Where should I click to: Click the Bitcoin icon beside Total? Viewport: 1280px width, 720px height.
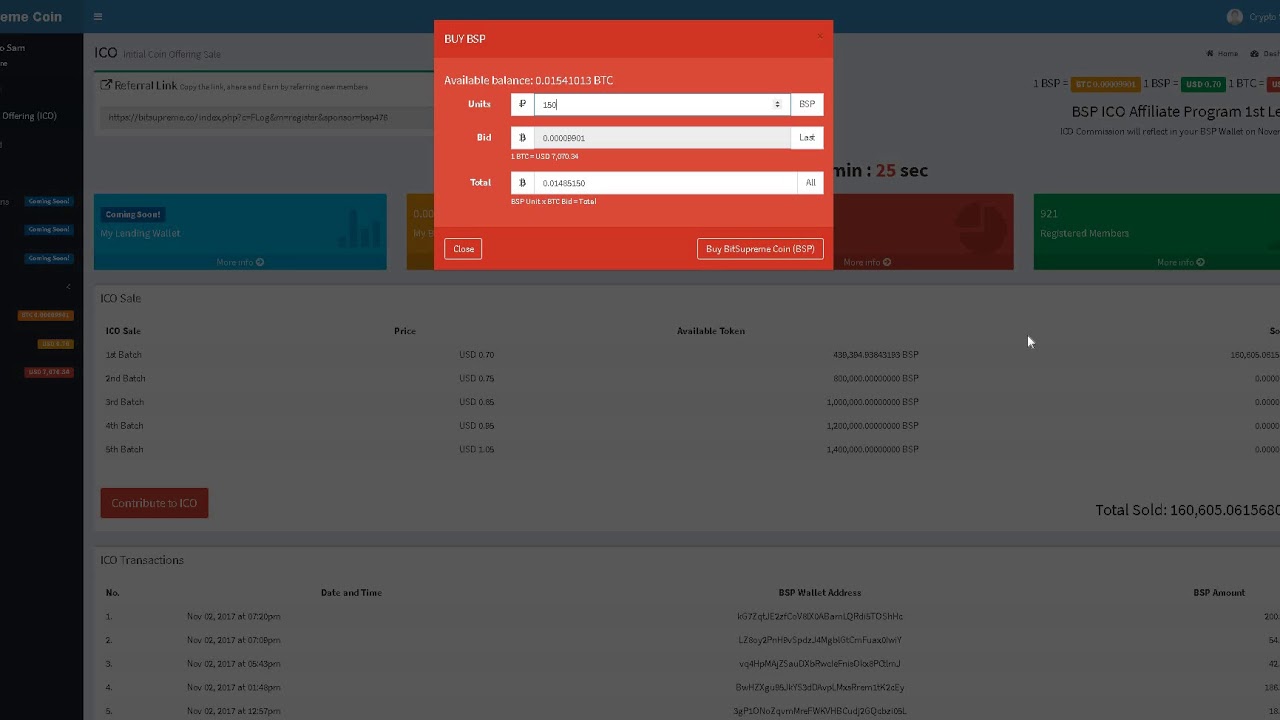[522, 183]
